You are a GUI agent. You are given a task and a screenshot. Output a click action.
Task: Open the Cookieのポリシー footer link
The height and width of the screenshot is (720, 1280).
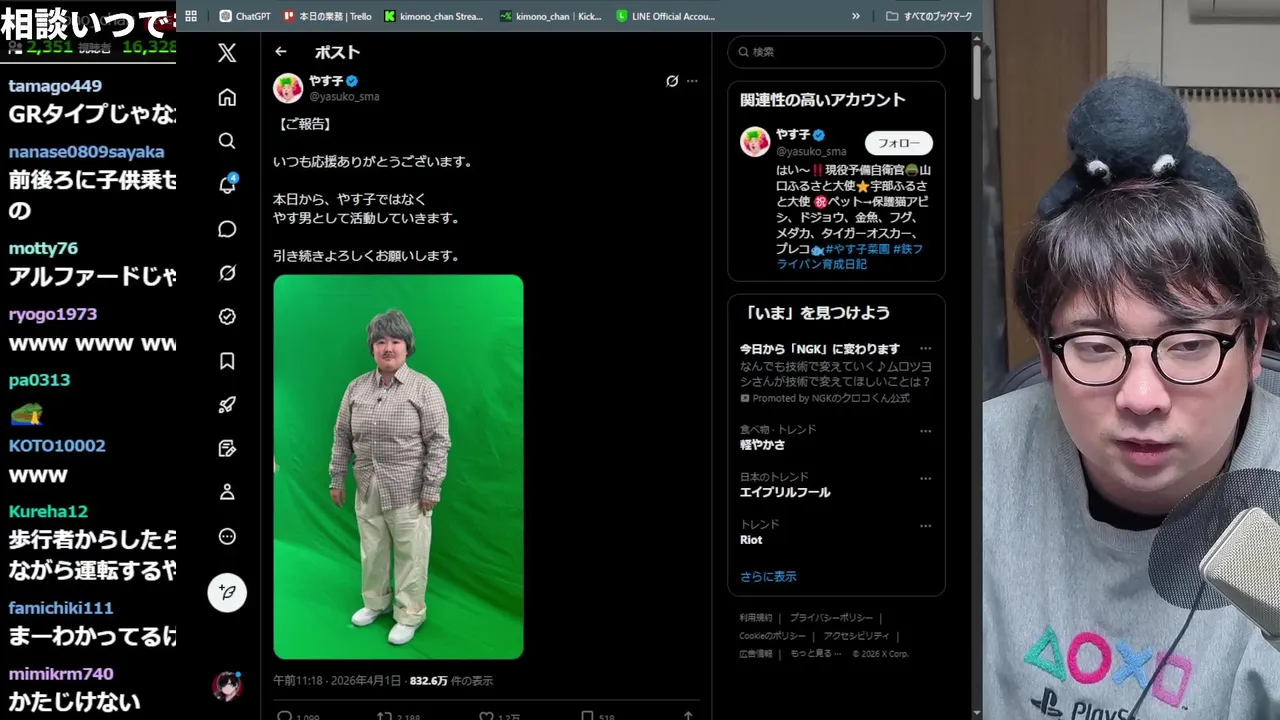pyautogui.click(x=772, y=636)
